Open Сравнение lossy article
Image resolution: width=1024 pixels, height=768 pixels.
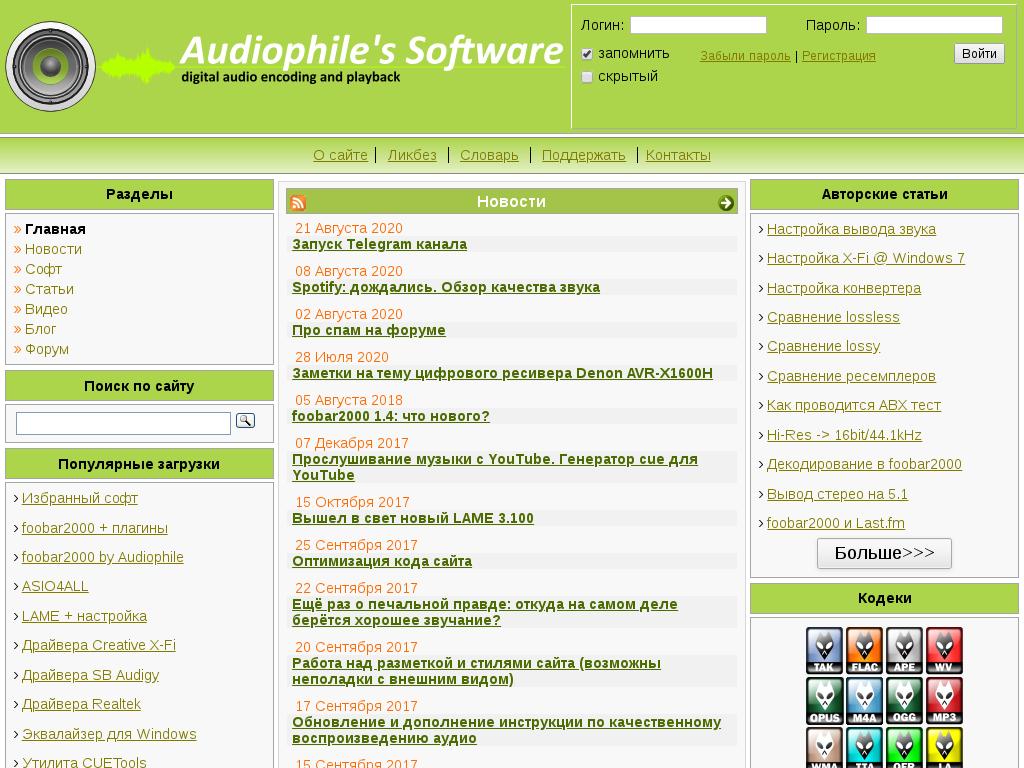click(824, 346)
